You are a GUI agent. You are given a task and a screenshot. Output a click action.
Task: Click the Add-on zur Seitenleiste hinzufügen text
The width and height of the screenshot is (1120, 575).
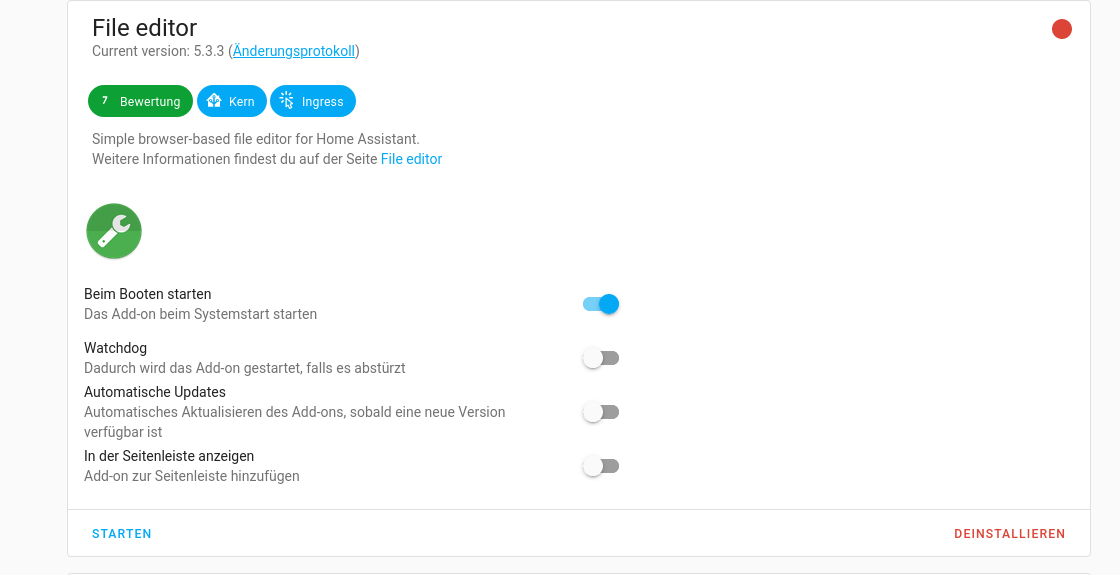191,476
